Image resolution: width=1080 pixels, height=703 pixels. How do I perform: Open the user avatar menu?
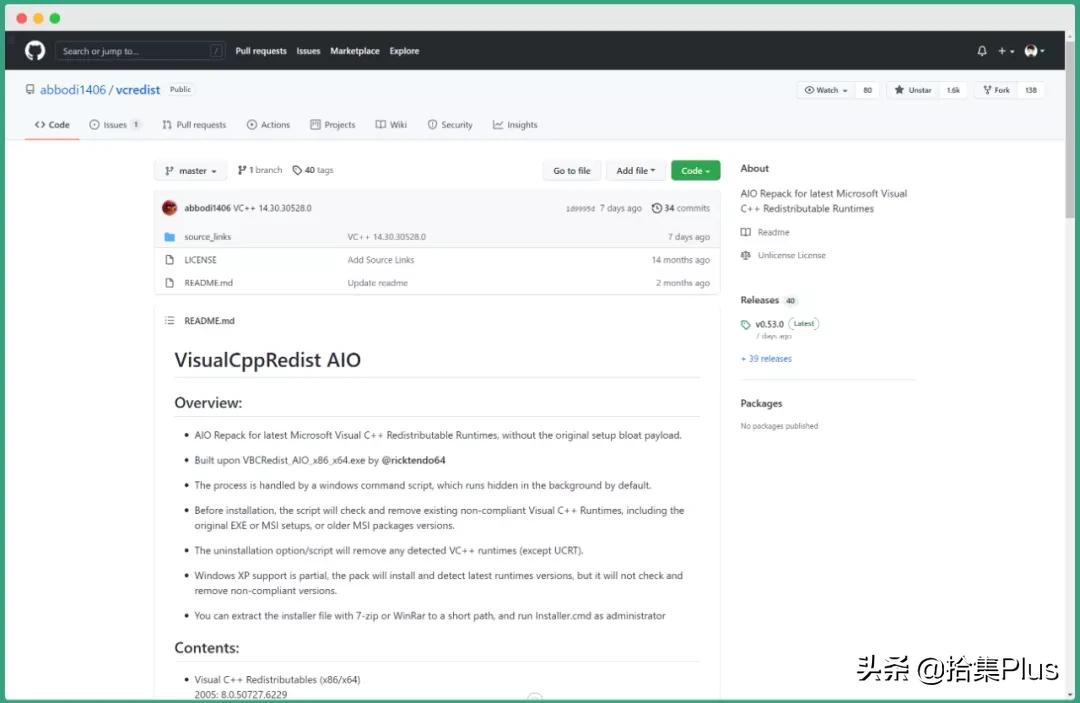1034,51
